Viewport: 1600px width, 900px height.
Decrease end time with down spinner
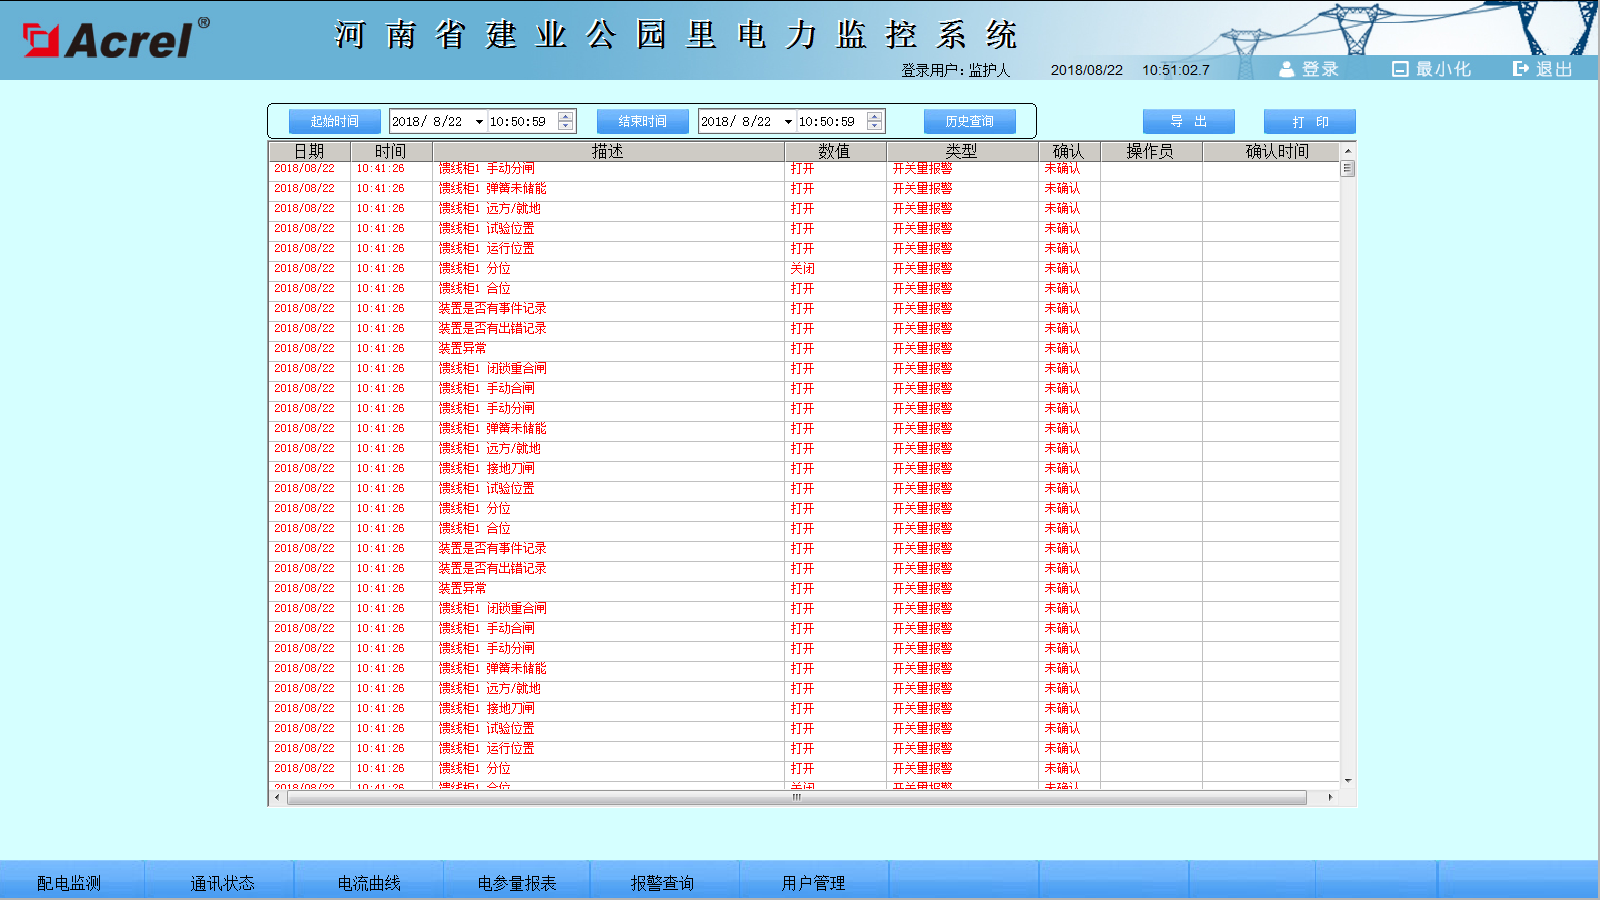(x=875, y=126)
